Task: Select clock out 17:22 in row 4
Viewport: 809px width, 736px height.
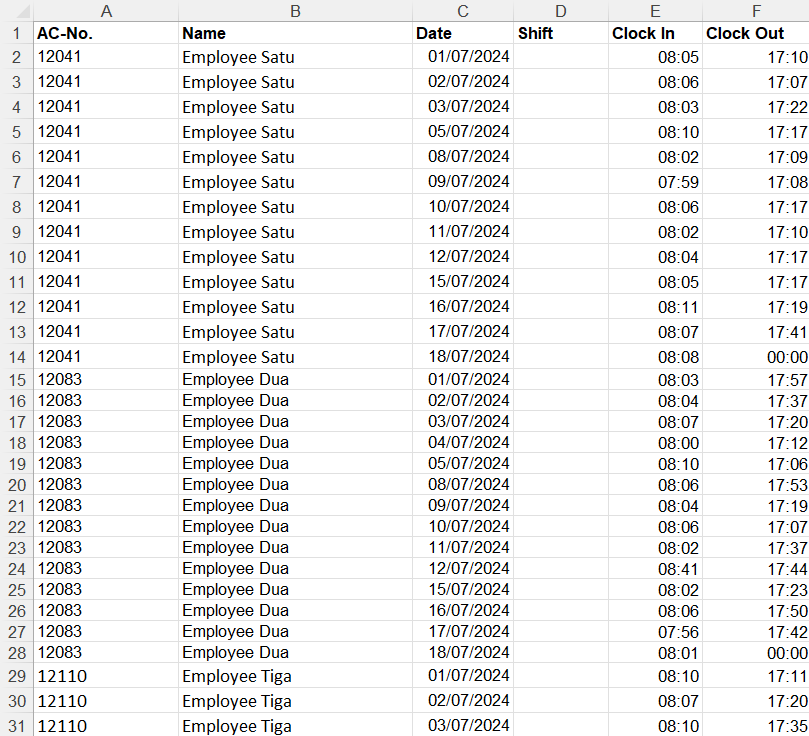Action: click(756, 106)
